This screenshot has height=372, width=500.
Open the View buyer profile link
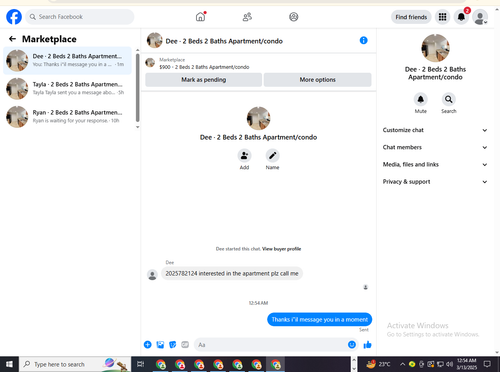coord(281,249)
